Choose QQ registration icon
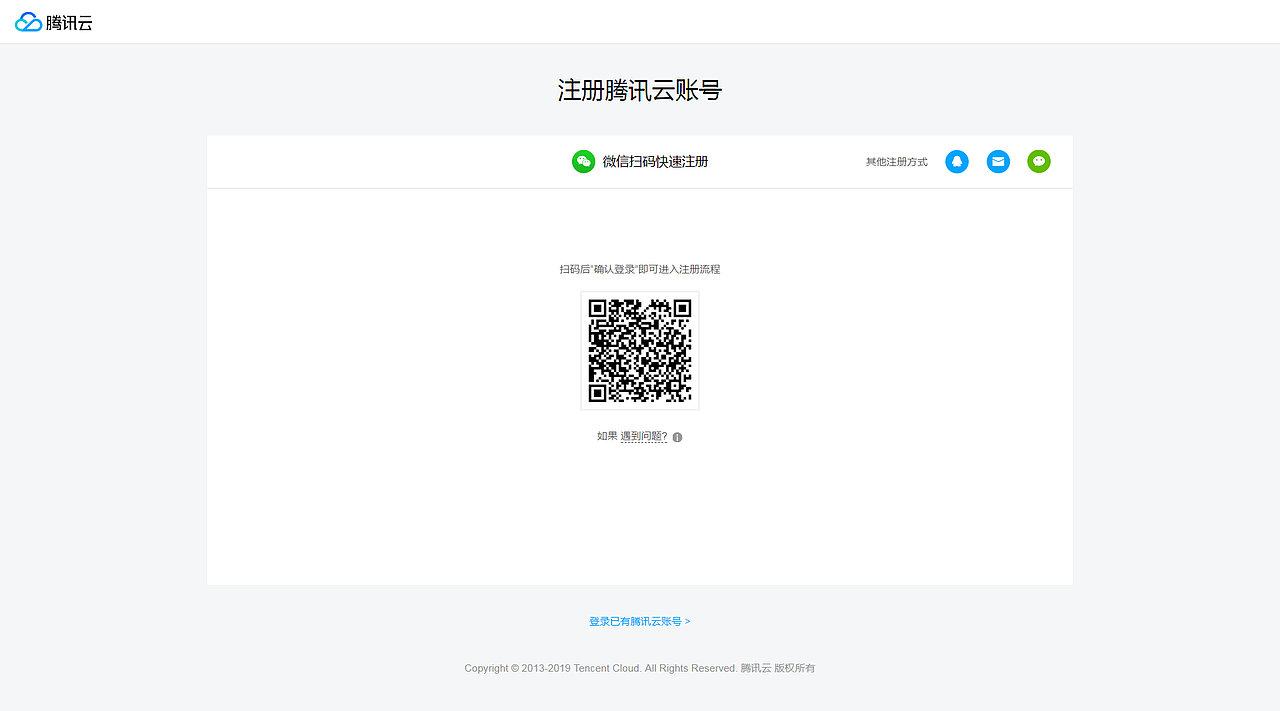This screenshot has width=1280, height=711. [x=957, y=161]
